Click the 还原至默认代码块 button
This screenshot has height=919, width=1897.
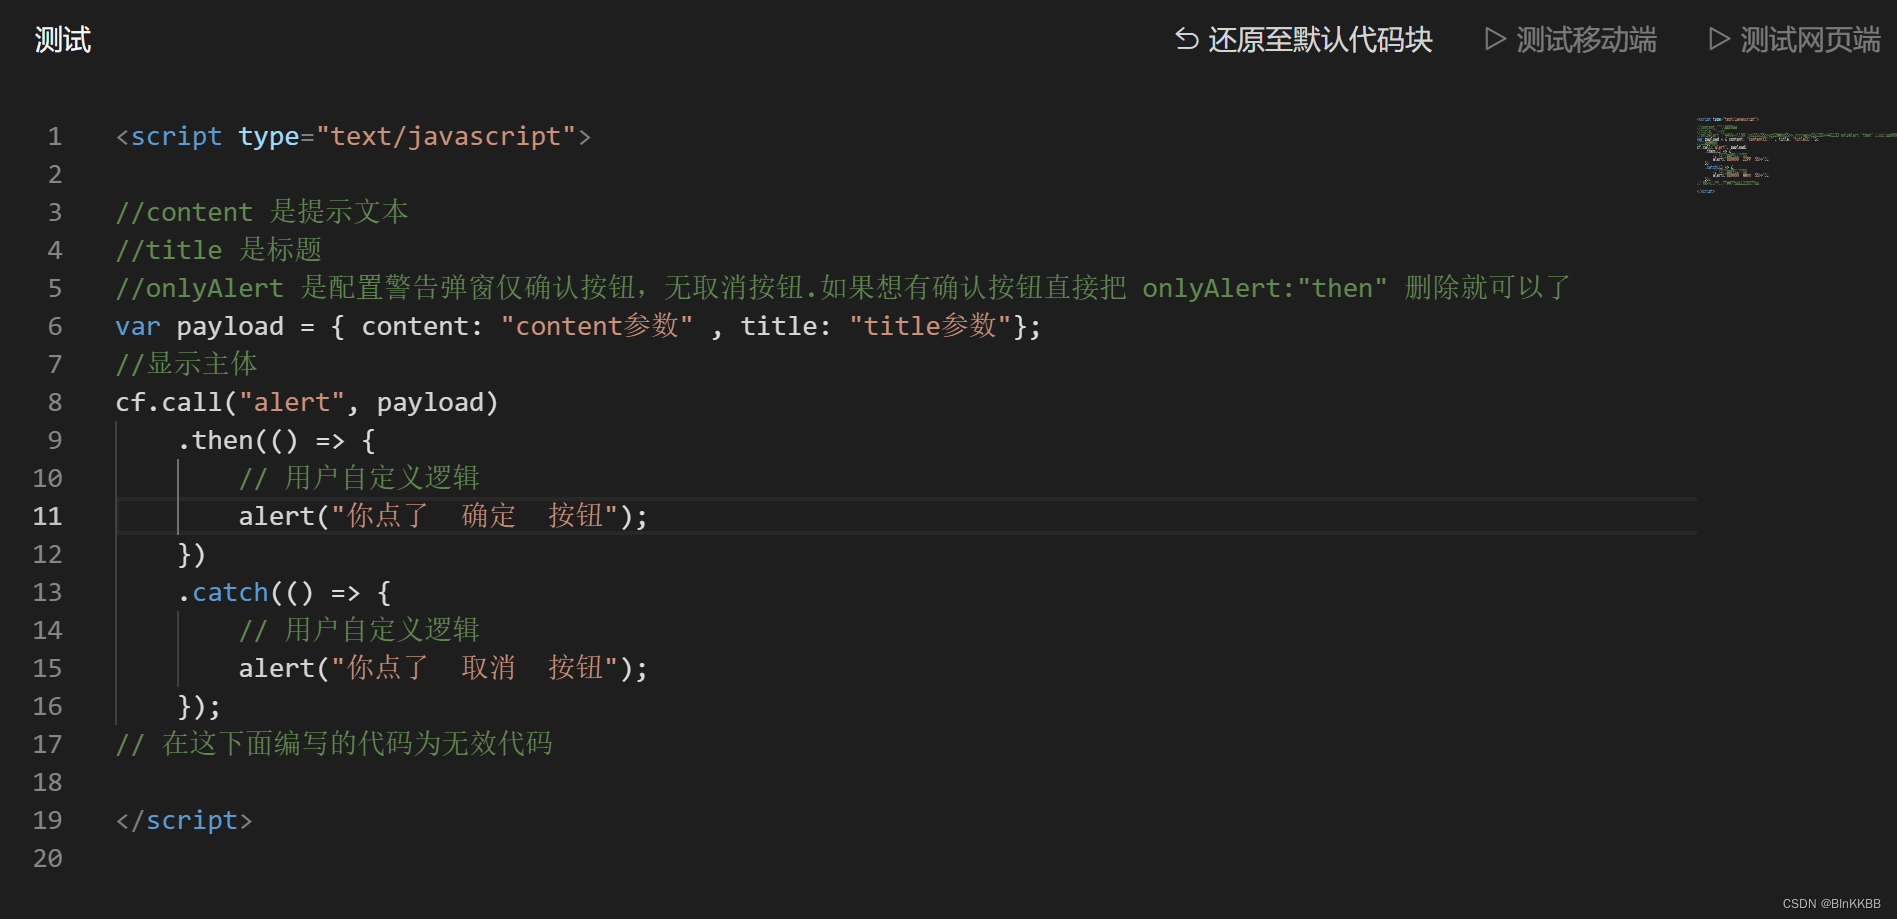tap(1320, 38)
